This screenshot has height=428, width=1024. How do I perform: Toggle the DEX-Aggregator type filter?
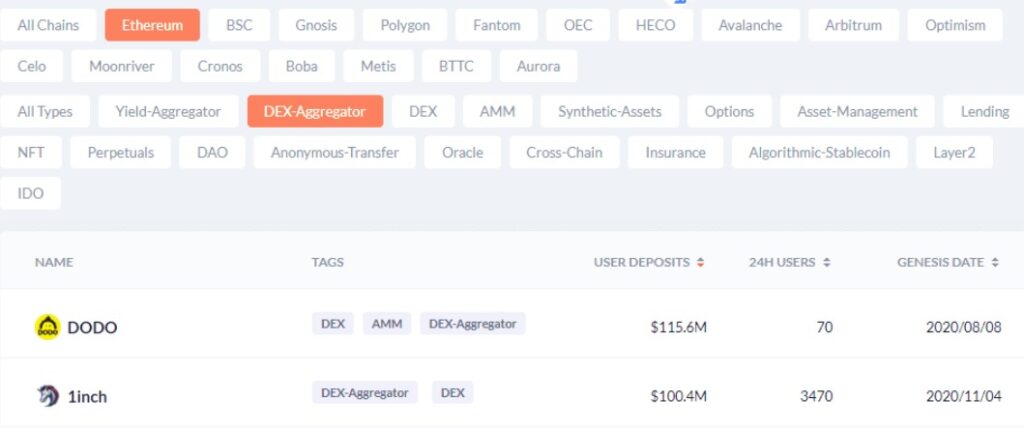coord(315,112)
